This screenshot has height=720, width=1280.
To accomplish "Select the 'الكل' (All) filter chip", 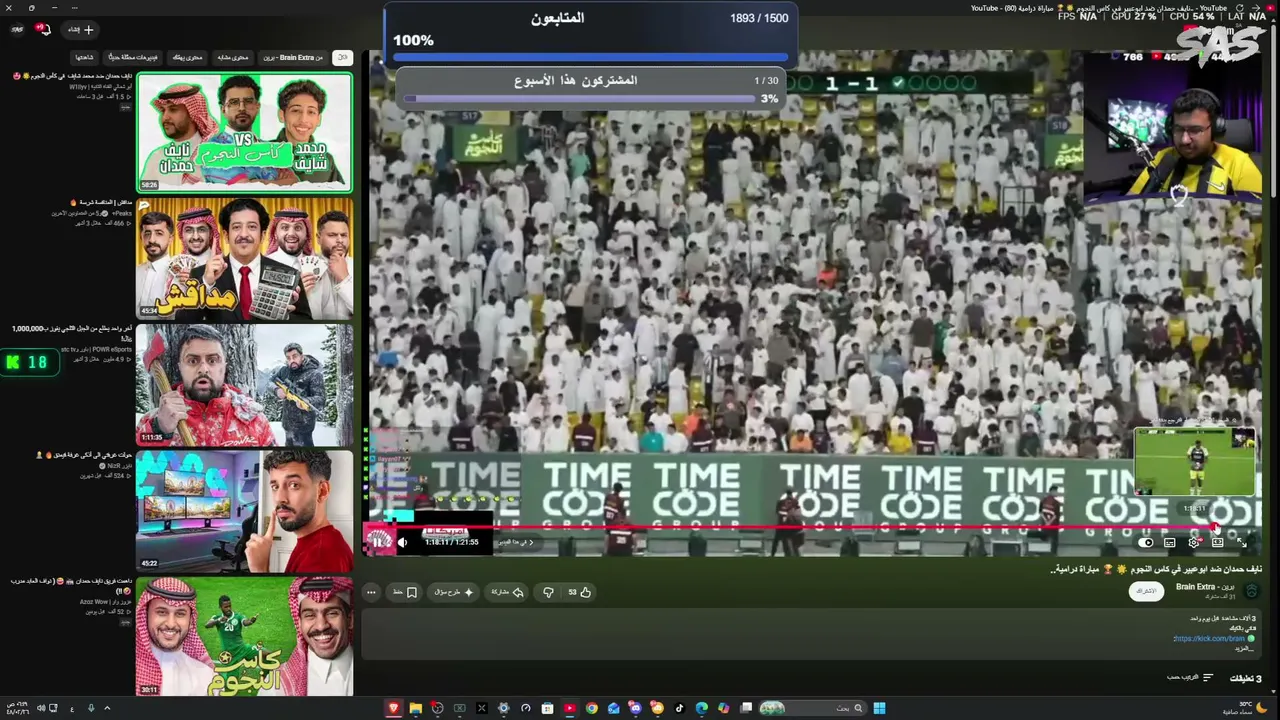I will [343, 57].
